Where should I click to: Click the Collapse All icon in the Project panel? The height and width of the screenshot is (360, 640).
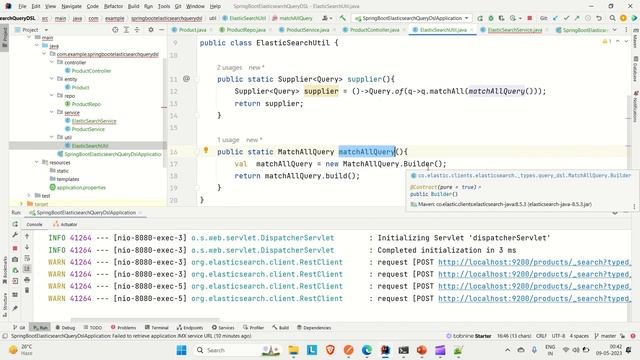tap(137, 30)
